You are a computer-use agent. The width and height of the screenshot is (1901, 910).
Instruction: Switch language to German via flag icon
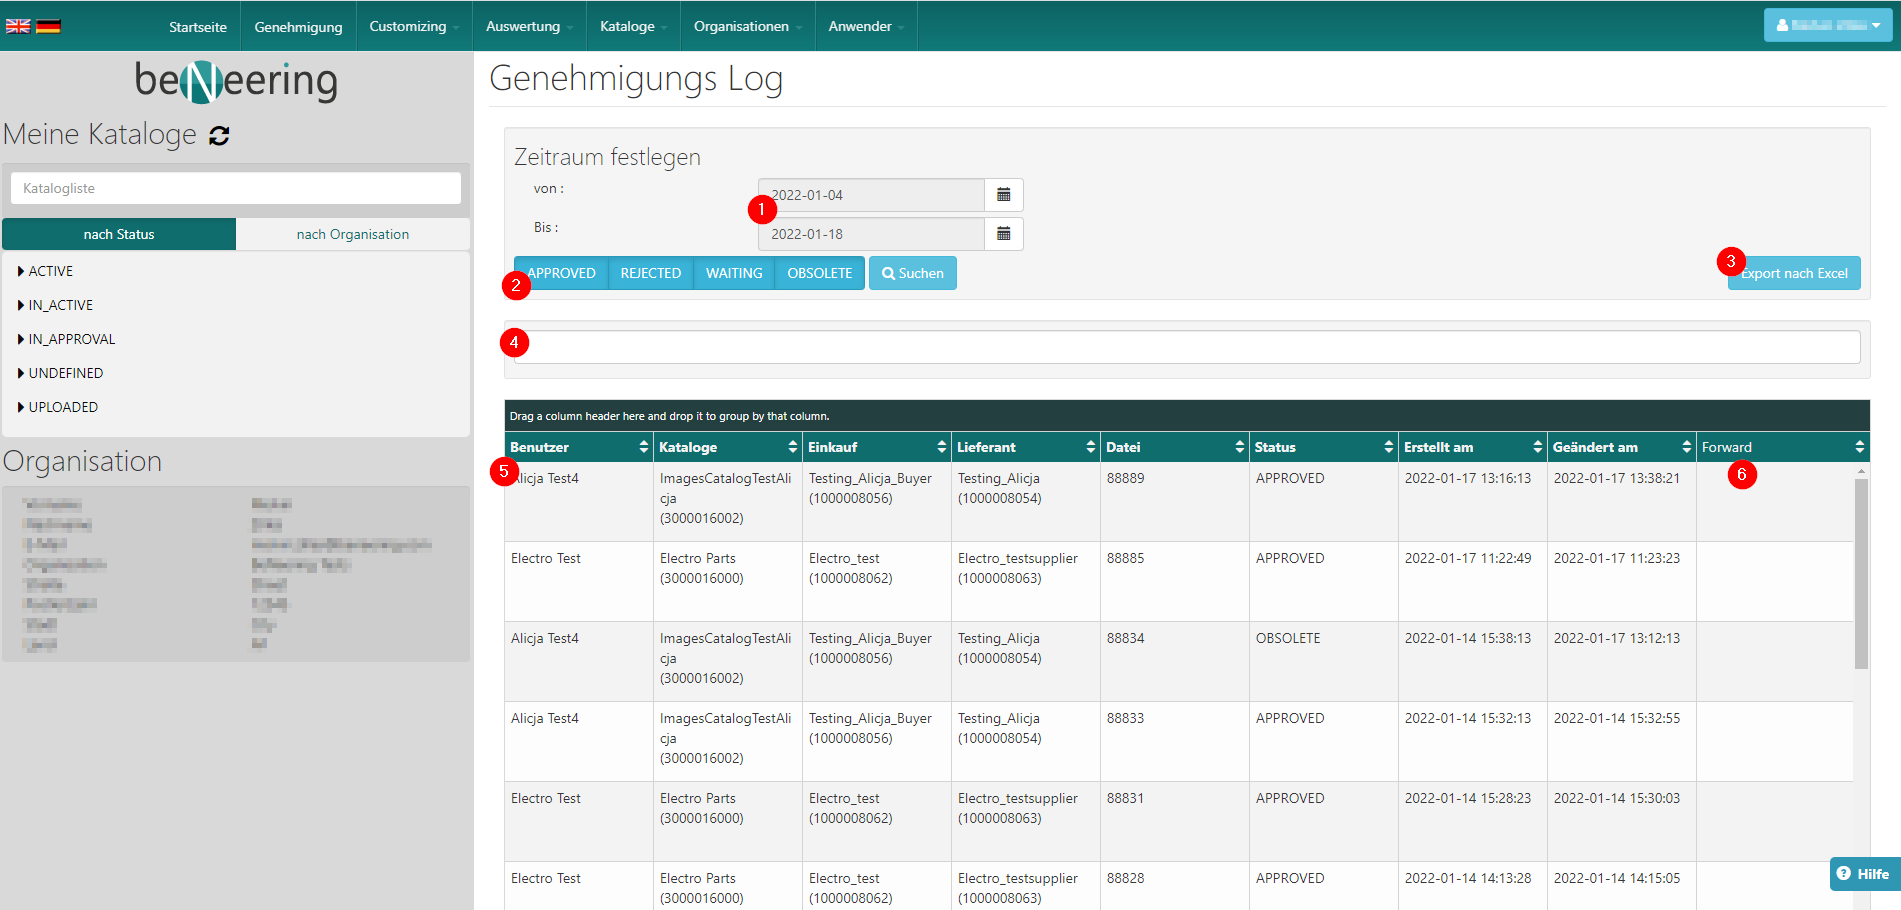(x=48, y=26)
